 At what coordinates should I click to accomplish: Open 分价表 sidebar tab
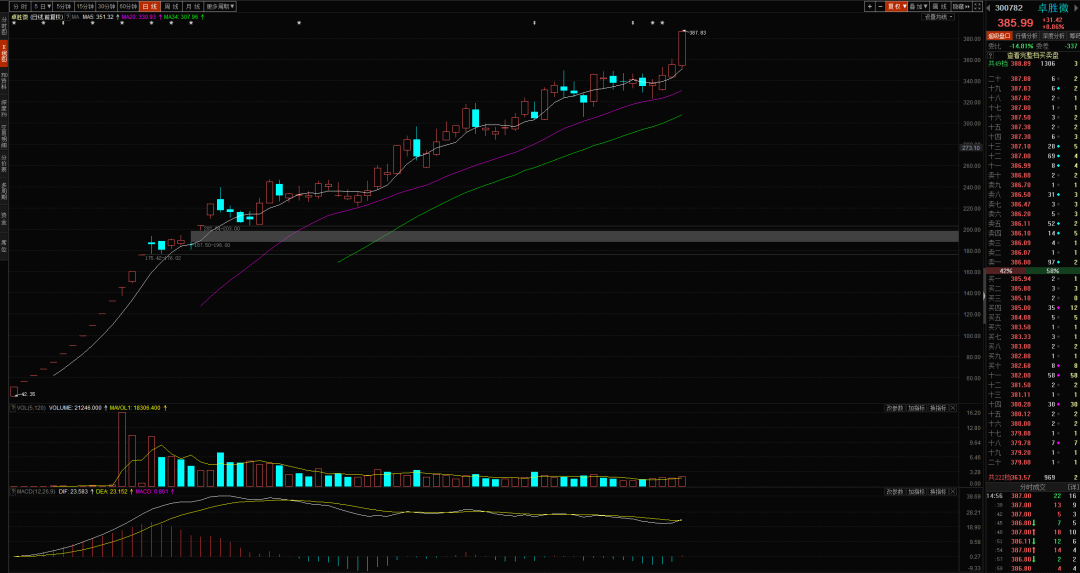click(4, 163)
